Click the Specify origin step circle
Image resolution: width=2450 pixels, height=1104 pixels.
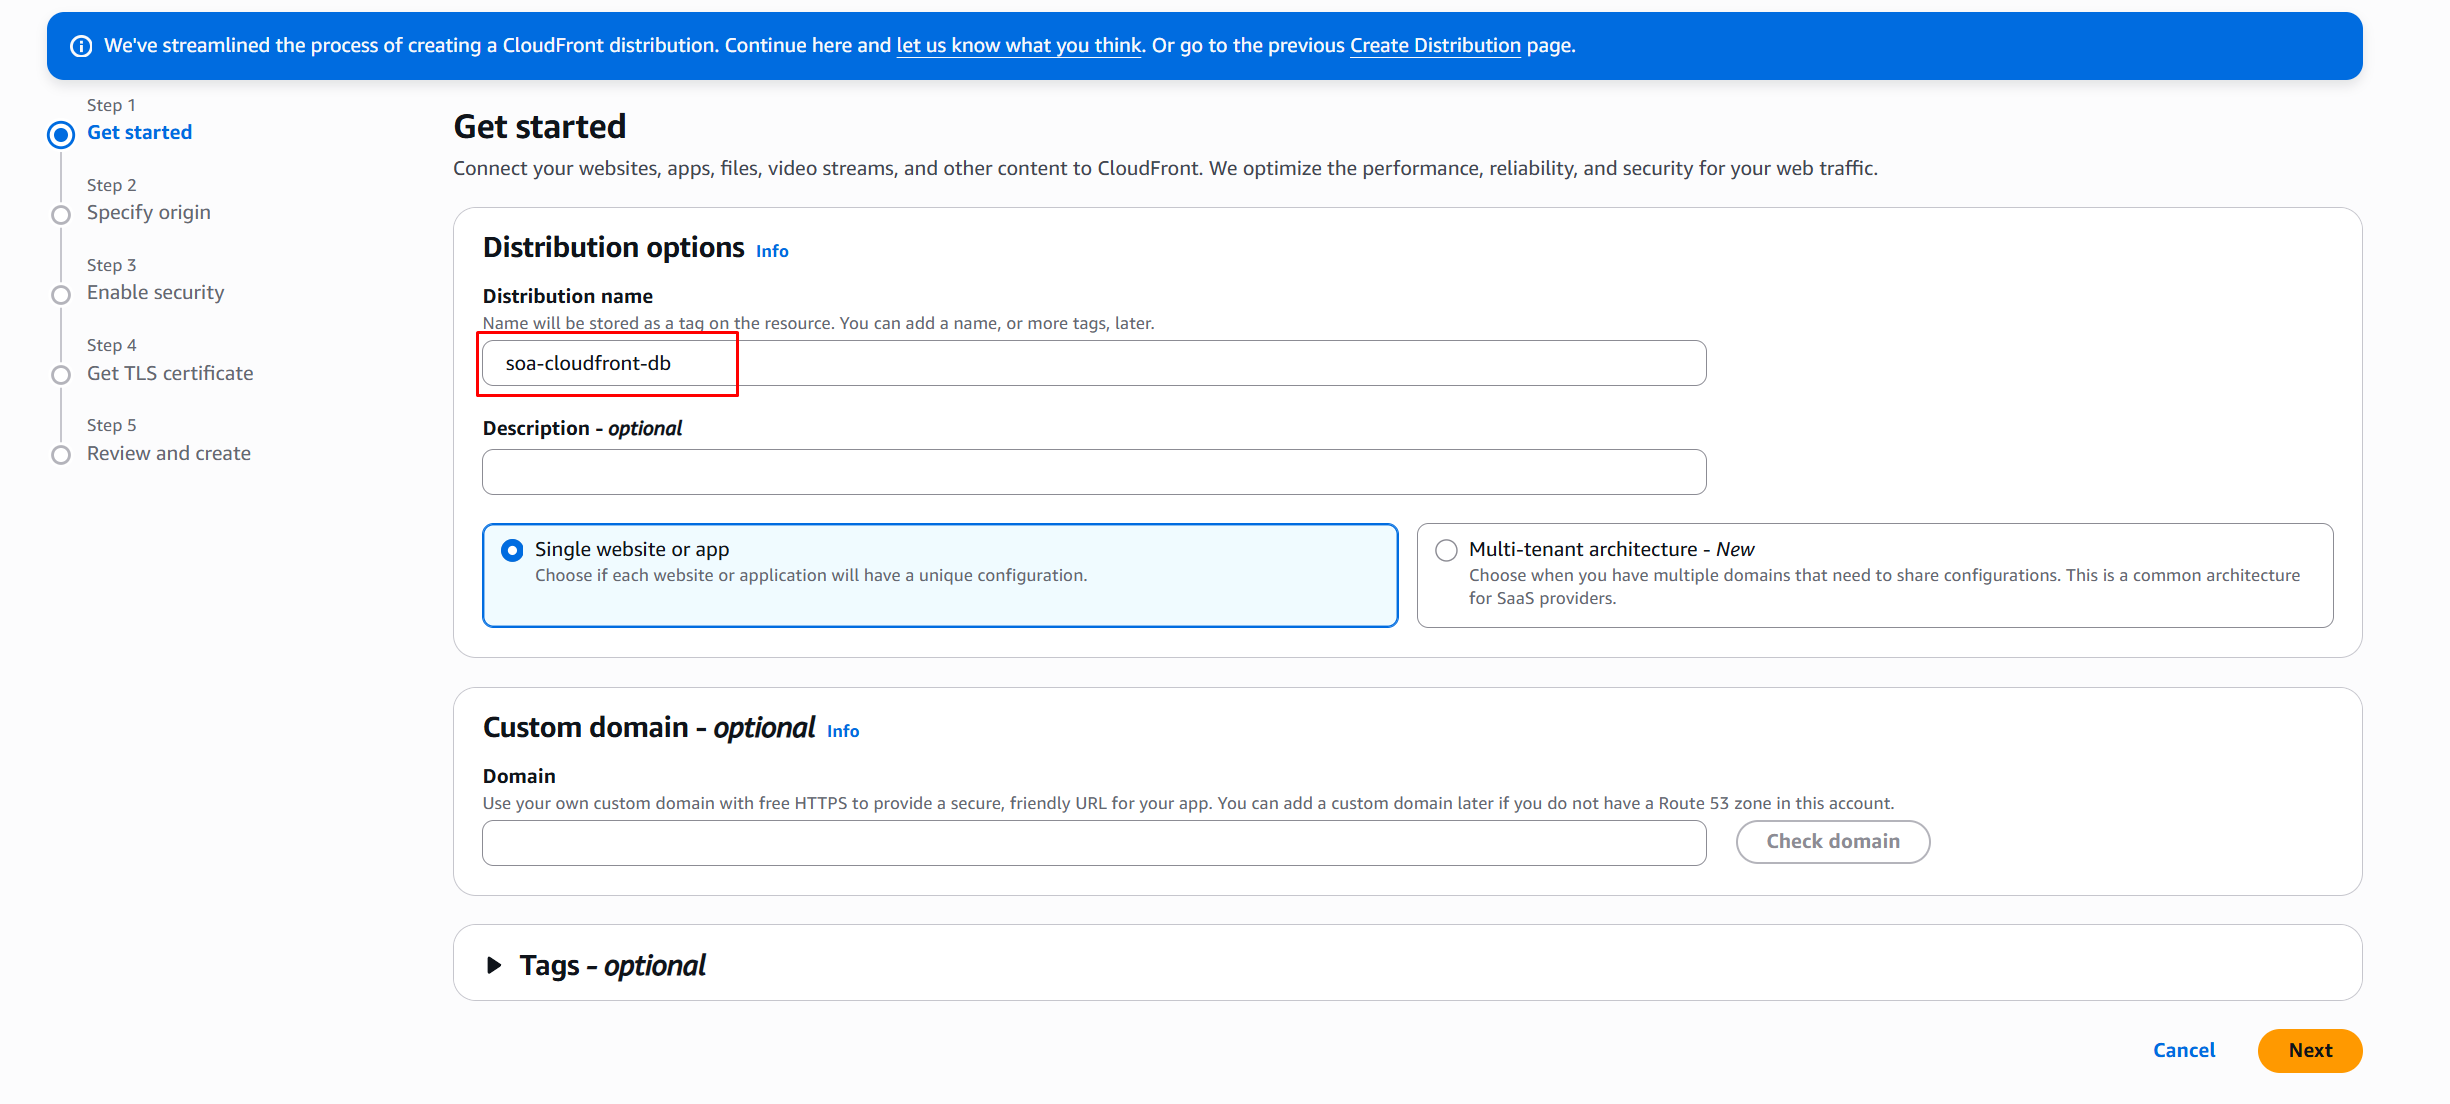pyautogui.click(x=61, y=214)
